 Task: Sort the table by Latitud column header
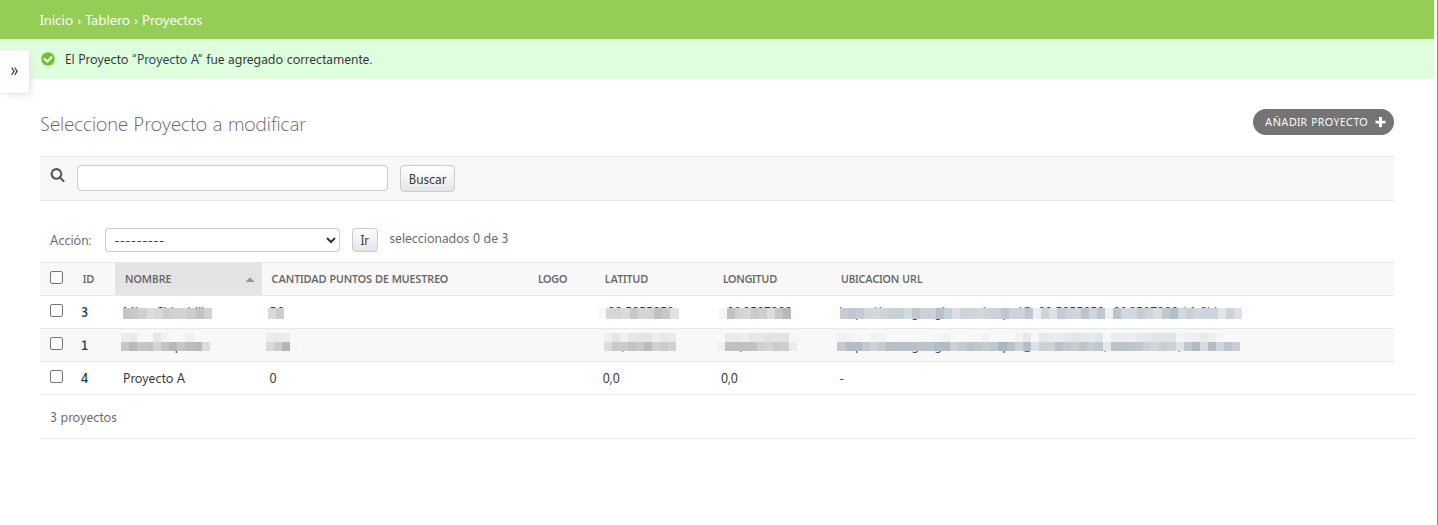(626, 279)
